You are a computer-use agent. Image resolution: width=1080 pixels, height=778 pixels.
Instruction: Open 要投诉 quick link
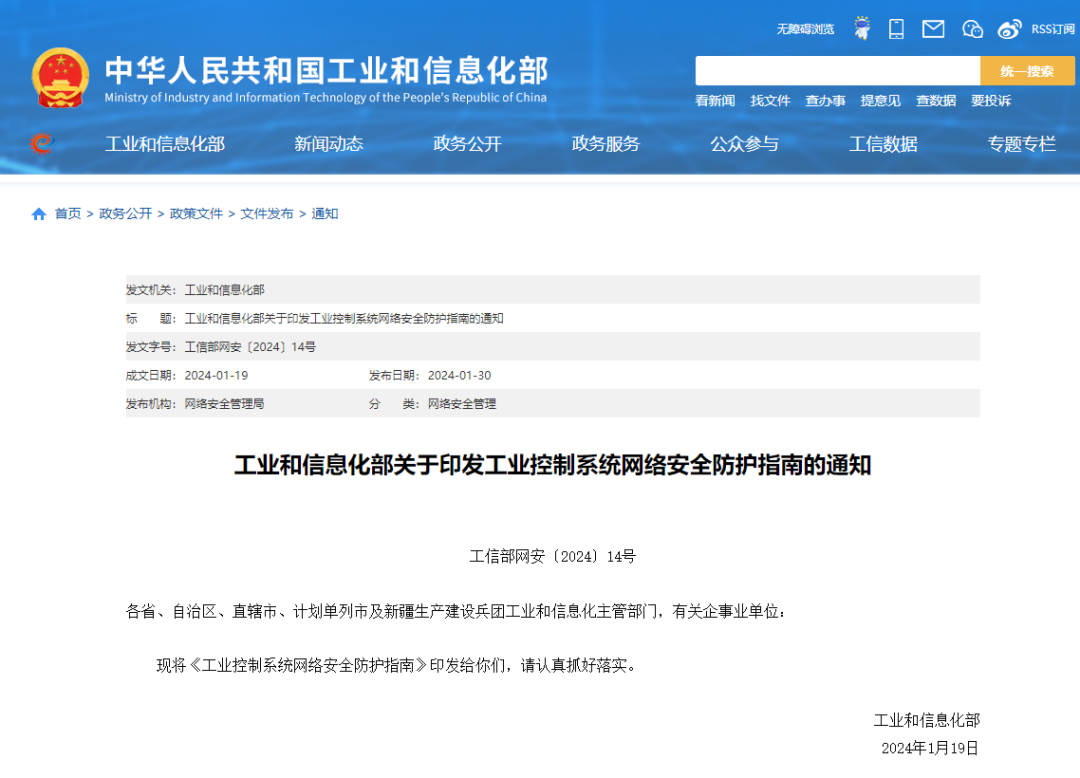coord(990,101)
